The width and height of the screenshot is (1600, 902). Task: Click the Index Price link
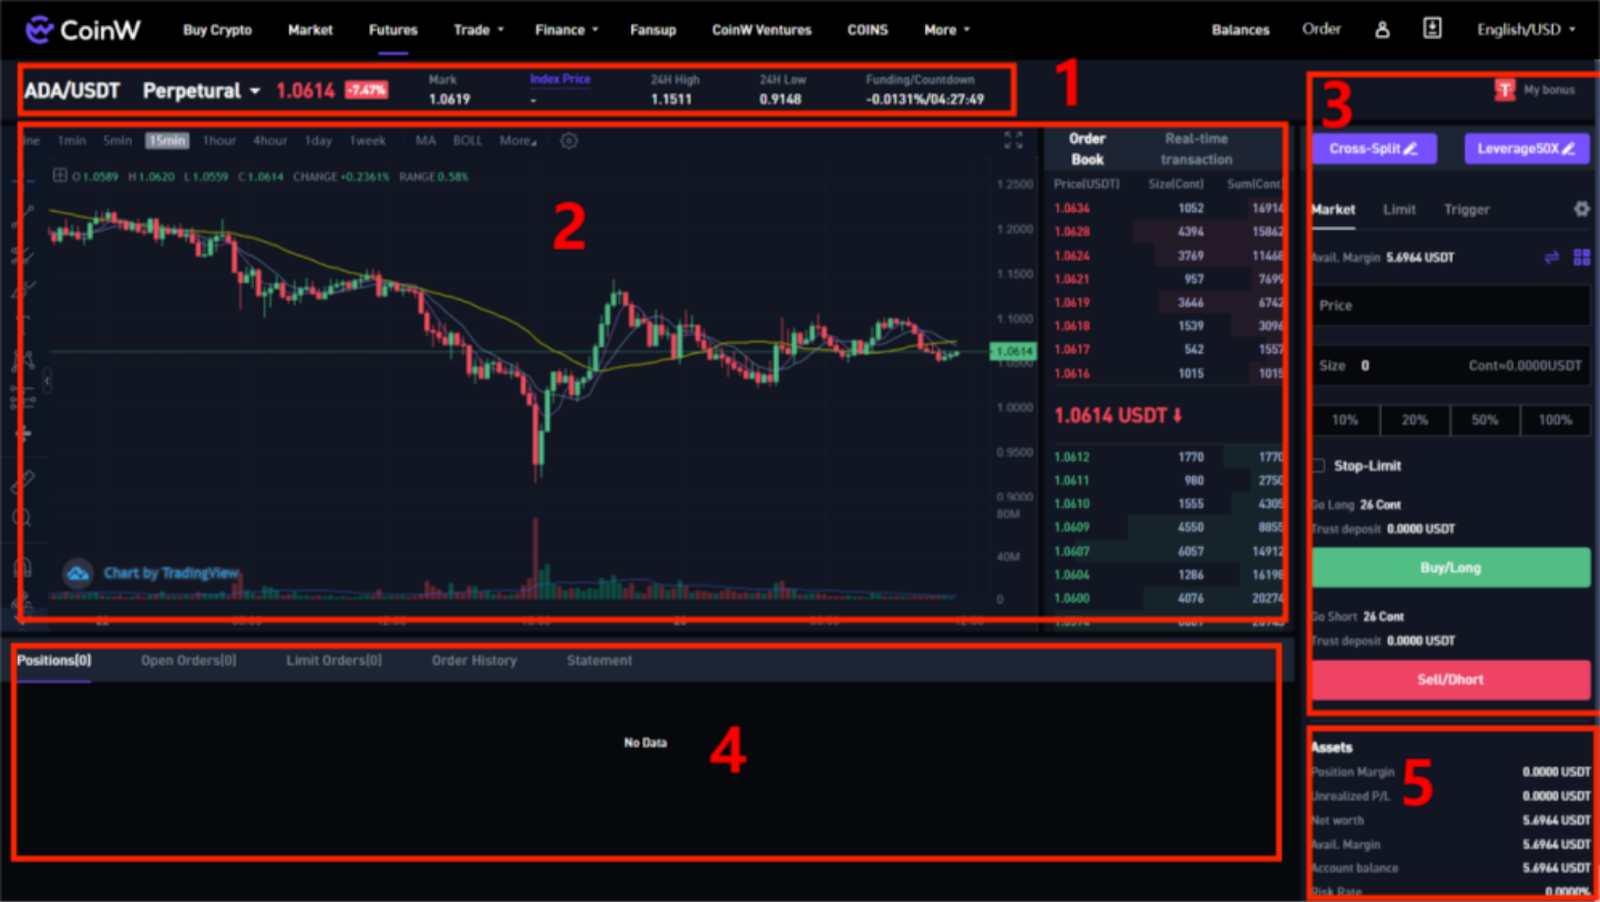pos(560,79)
